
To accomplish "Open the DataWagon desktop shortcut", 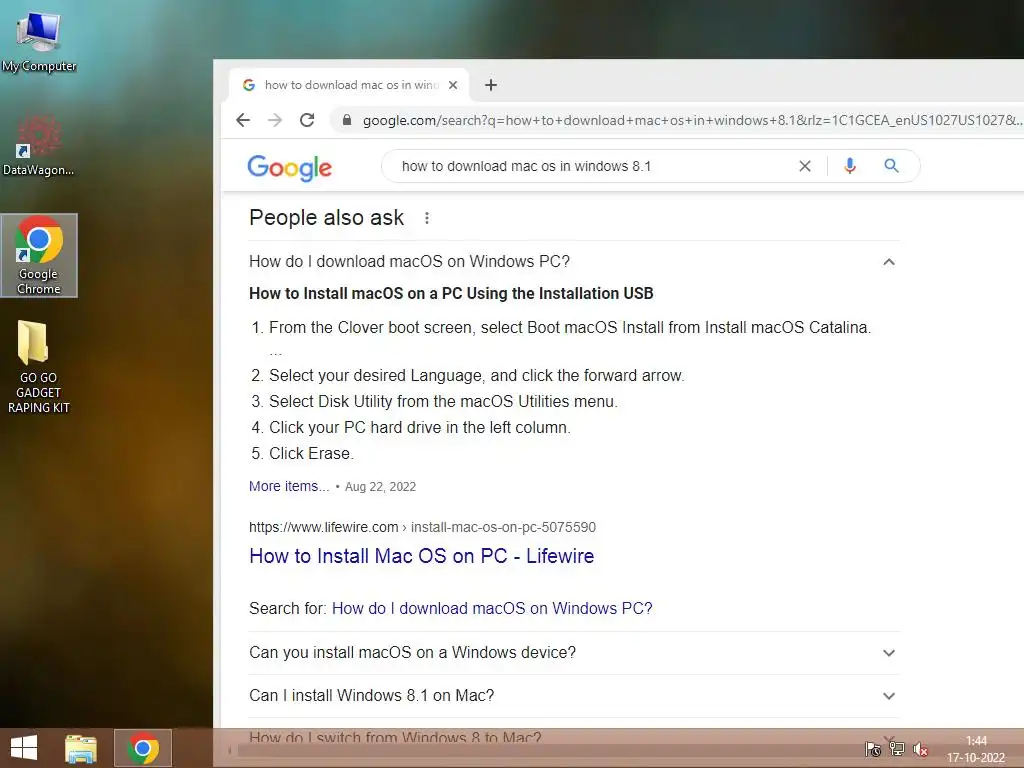I will click(39, 145).
